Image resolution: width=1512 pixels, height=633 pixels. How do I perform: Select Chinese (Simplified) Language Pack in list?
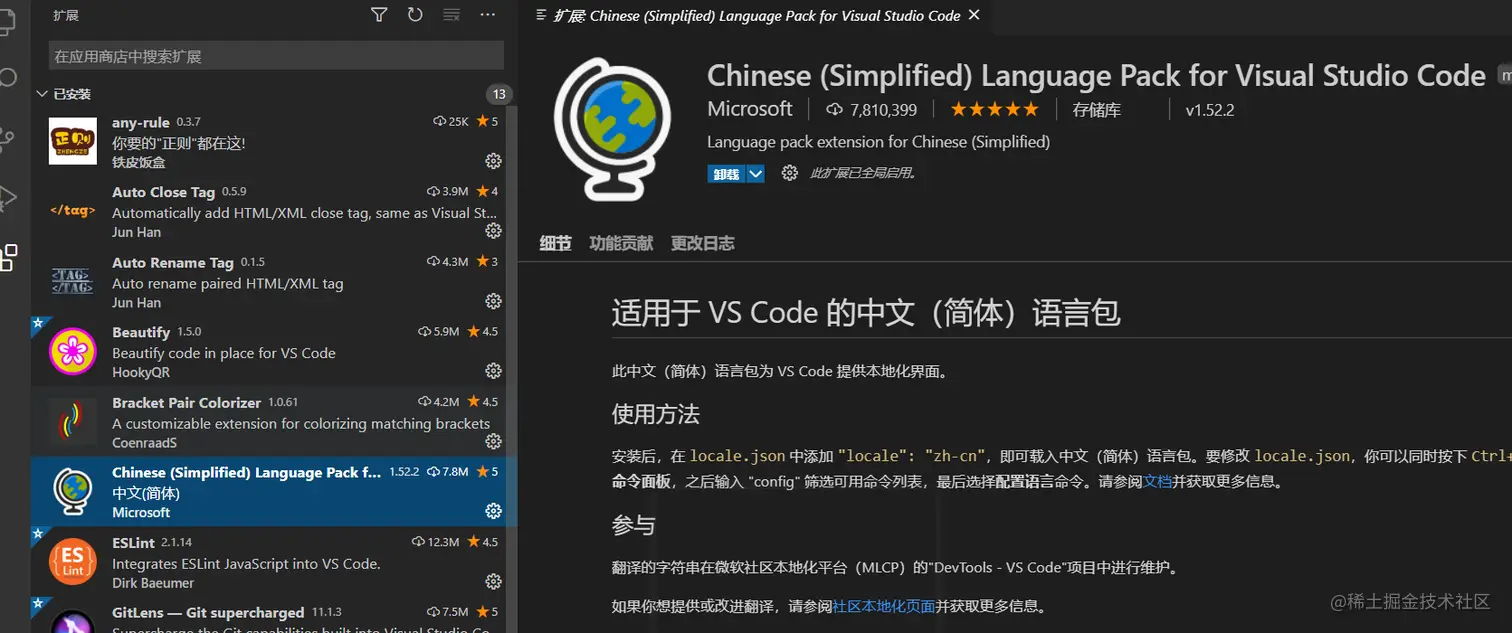268,491
